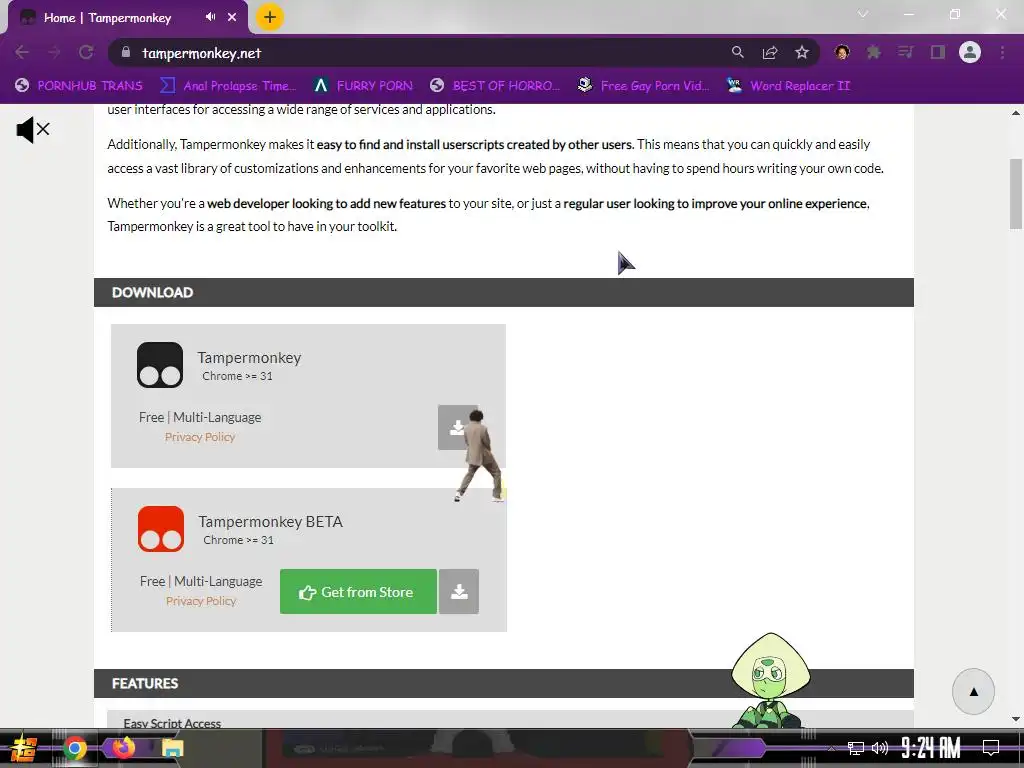This screenshot has height=768, width=1024.
Task: Go back to the previous page
Action: coord(22,52)
